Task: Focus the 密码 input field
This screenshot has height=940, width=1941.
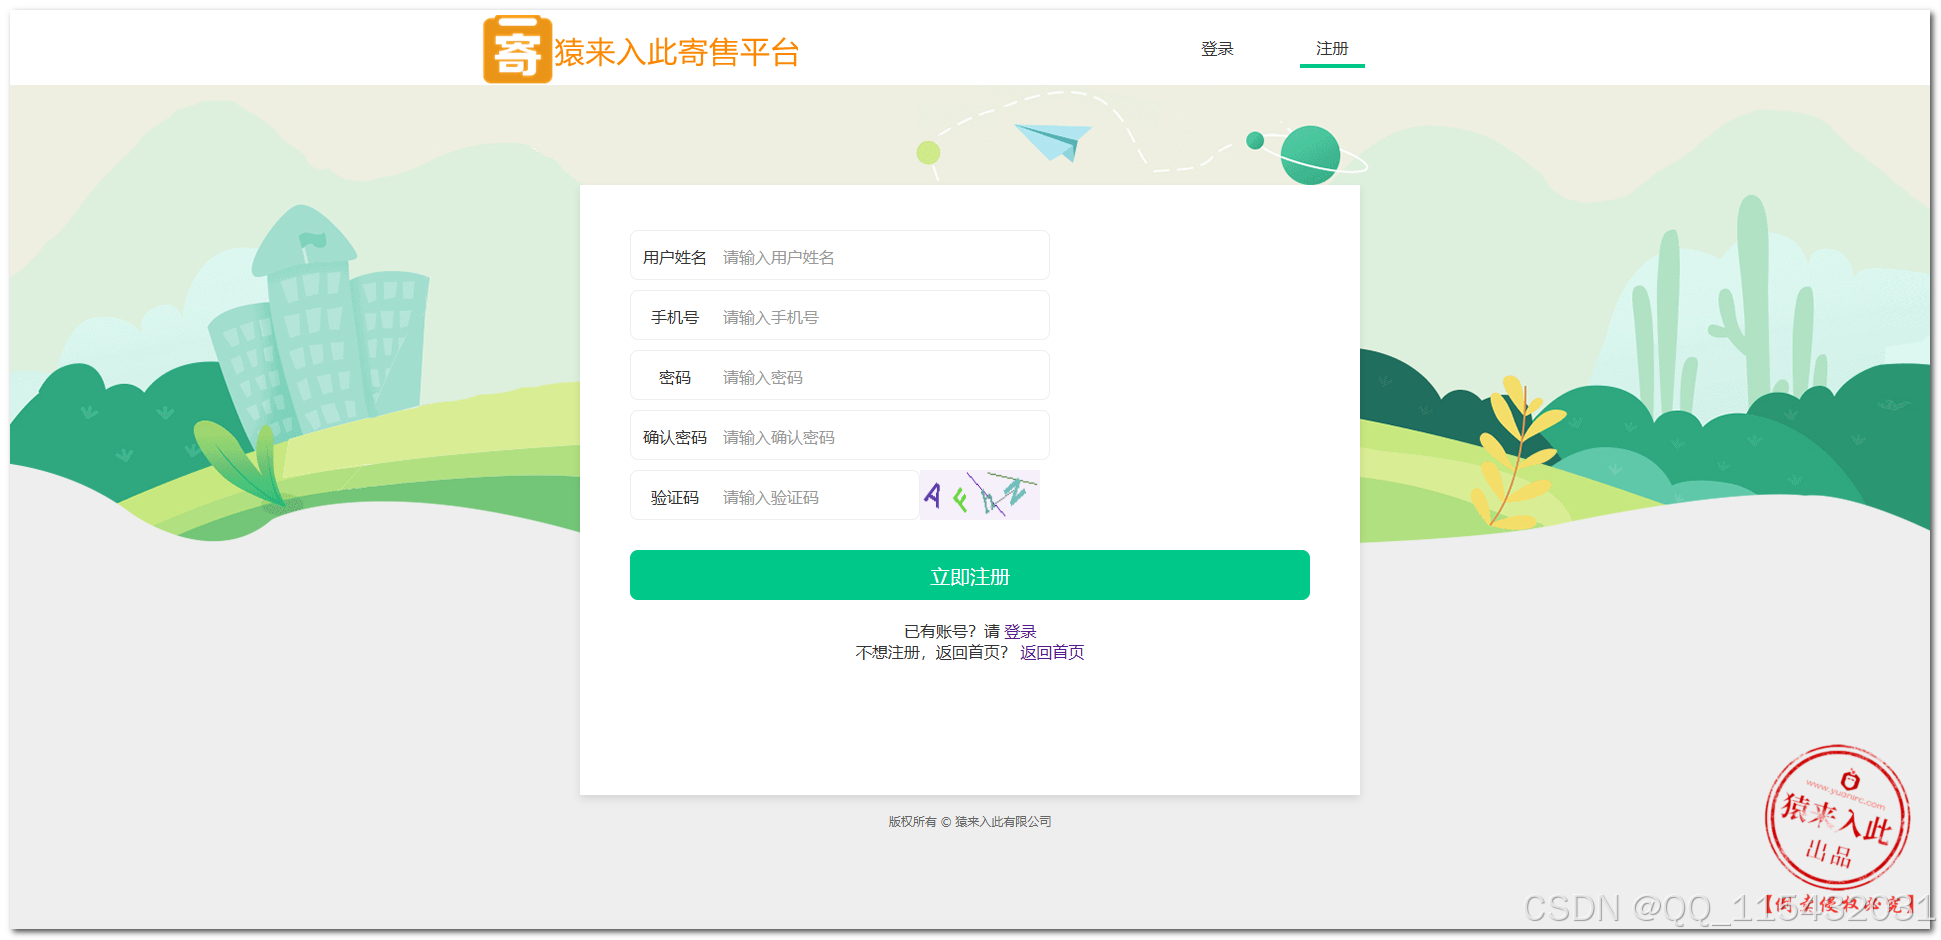Action: pos(840,376)
